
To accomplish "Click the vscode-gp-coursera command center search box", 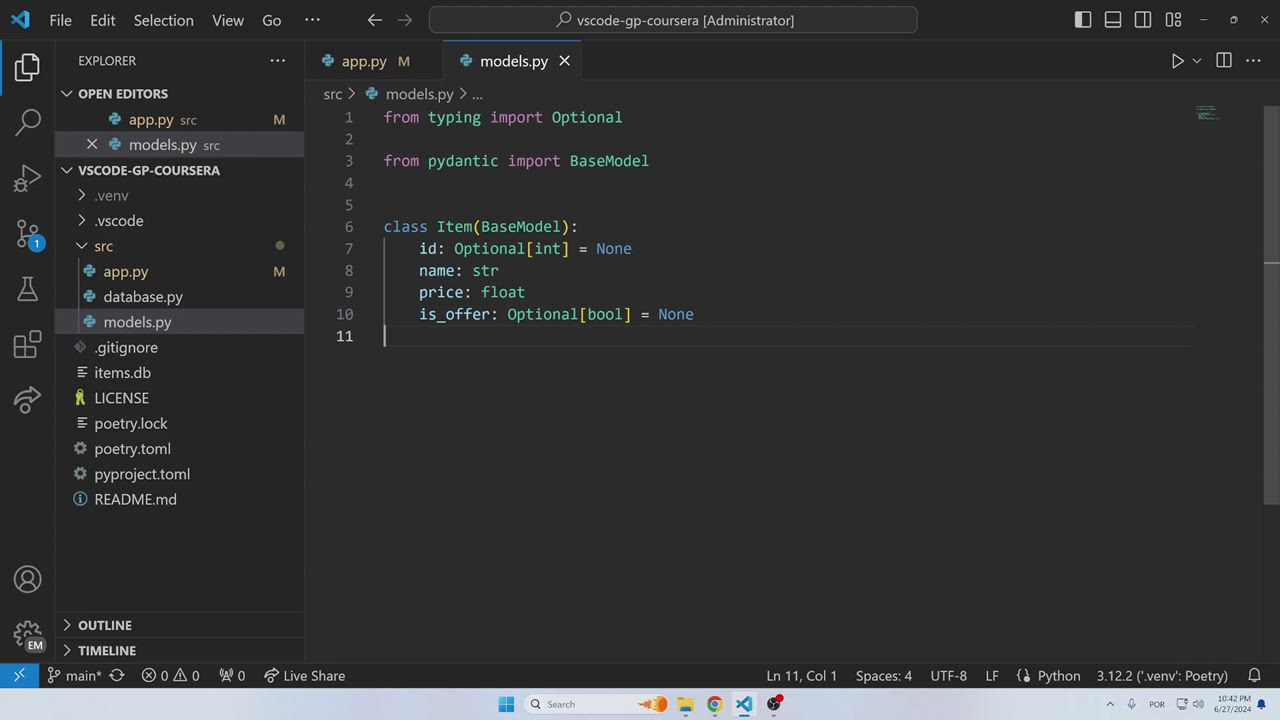I will [672, 20].
